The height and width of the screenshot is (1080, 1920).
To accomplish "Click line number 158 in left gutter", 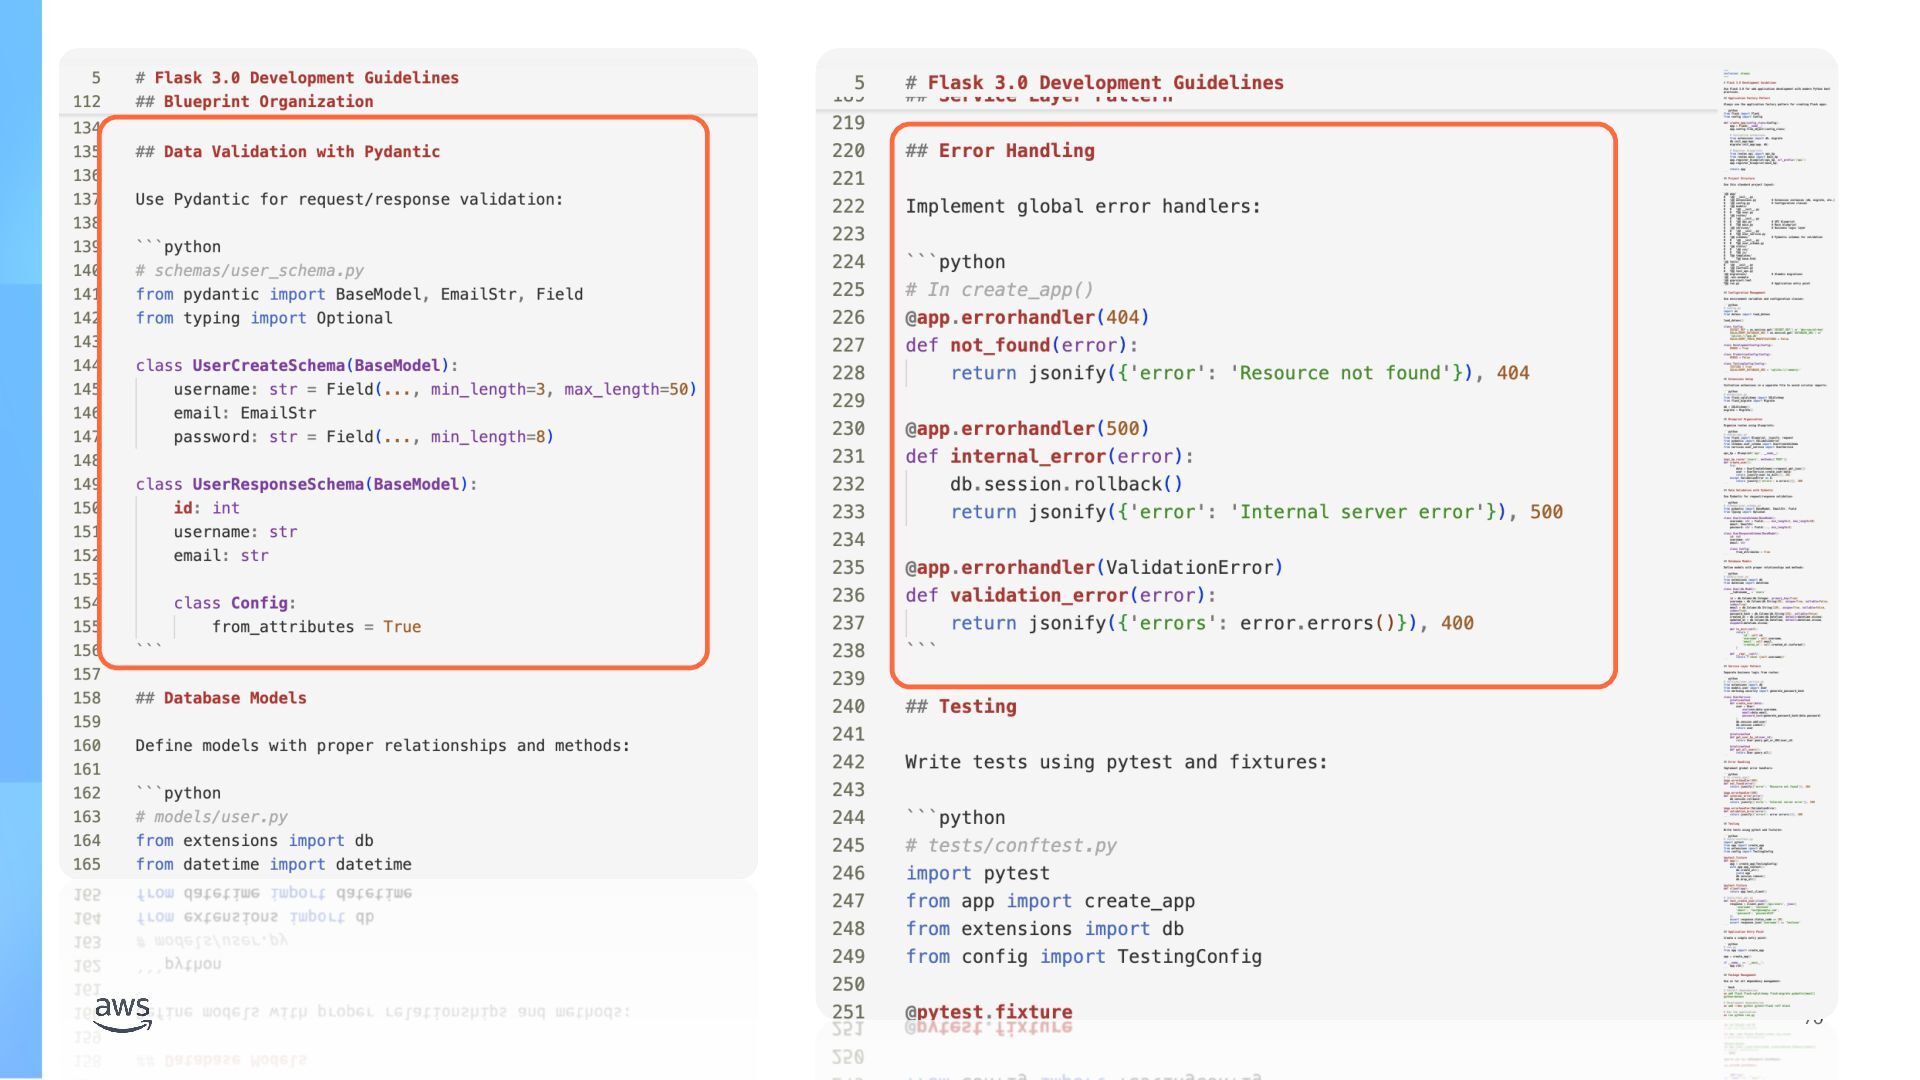I will click(x=87, y=698).
